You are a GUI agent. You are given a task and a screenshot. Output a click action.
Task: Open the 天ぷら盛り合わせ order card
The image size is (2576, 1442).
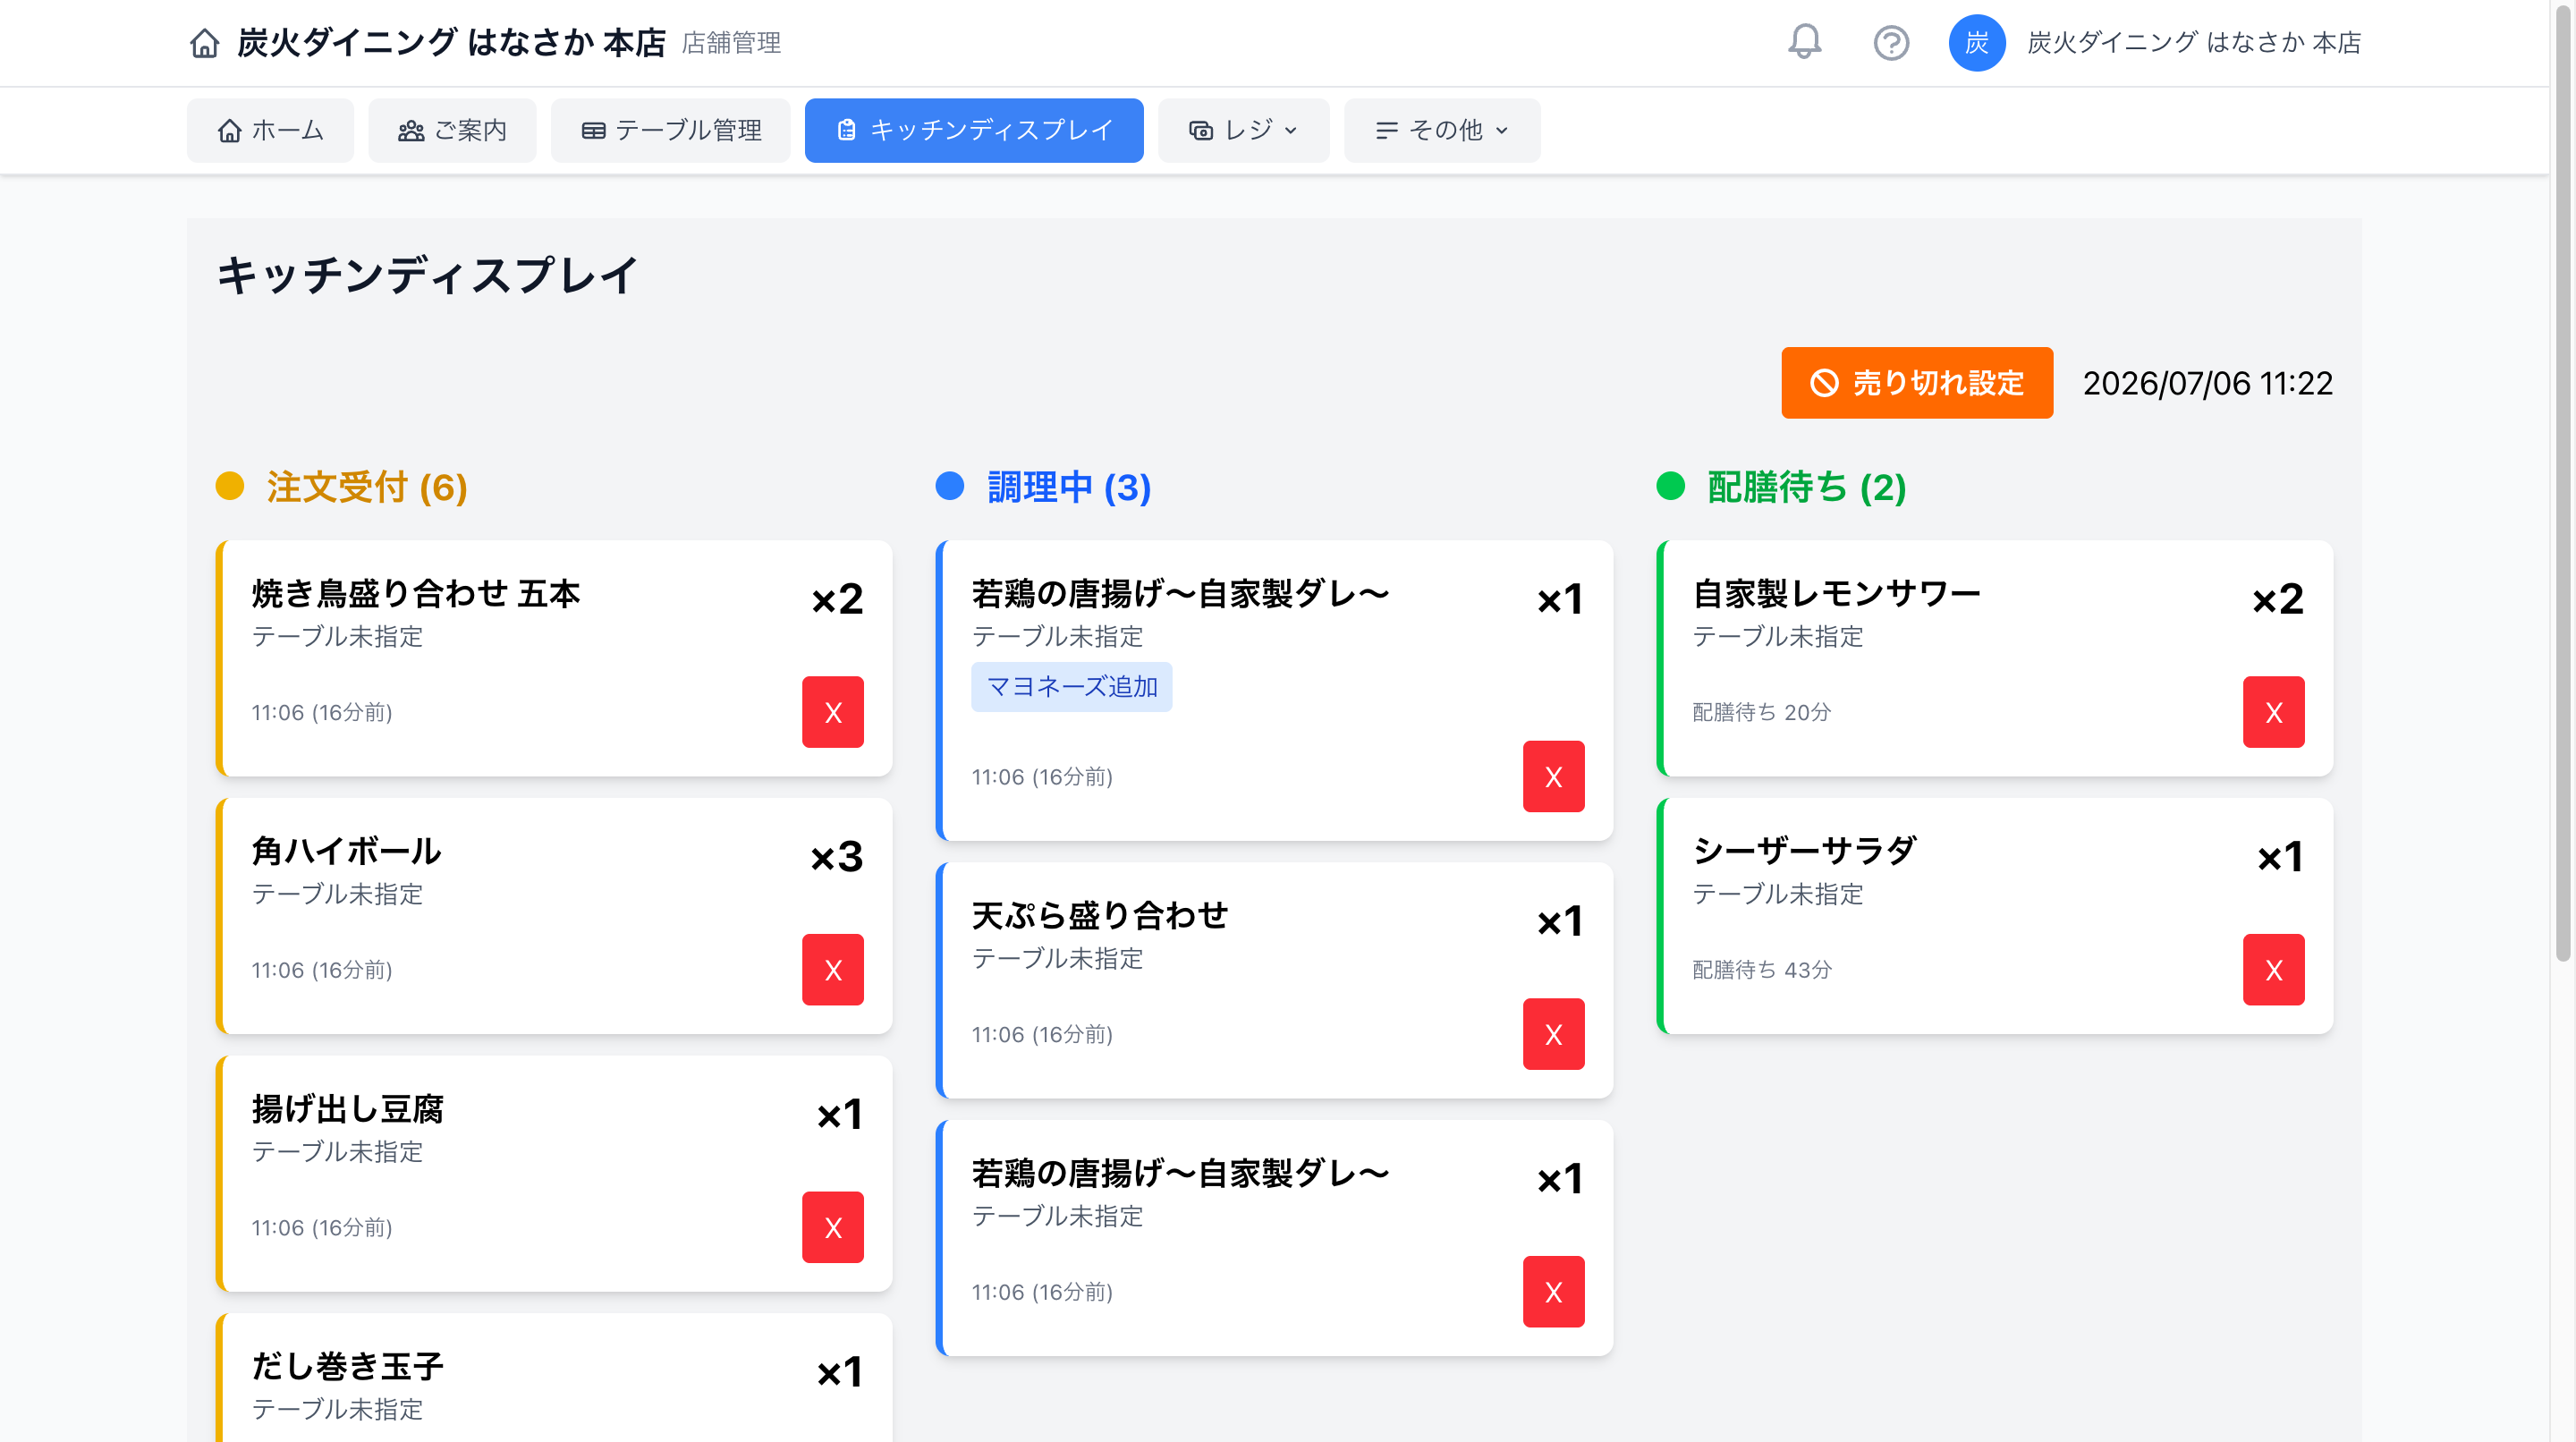[1274, 980]
